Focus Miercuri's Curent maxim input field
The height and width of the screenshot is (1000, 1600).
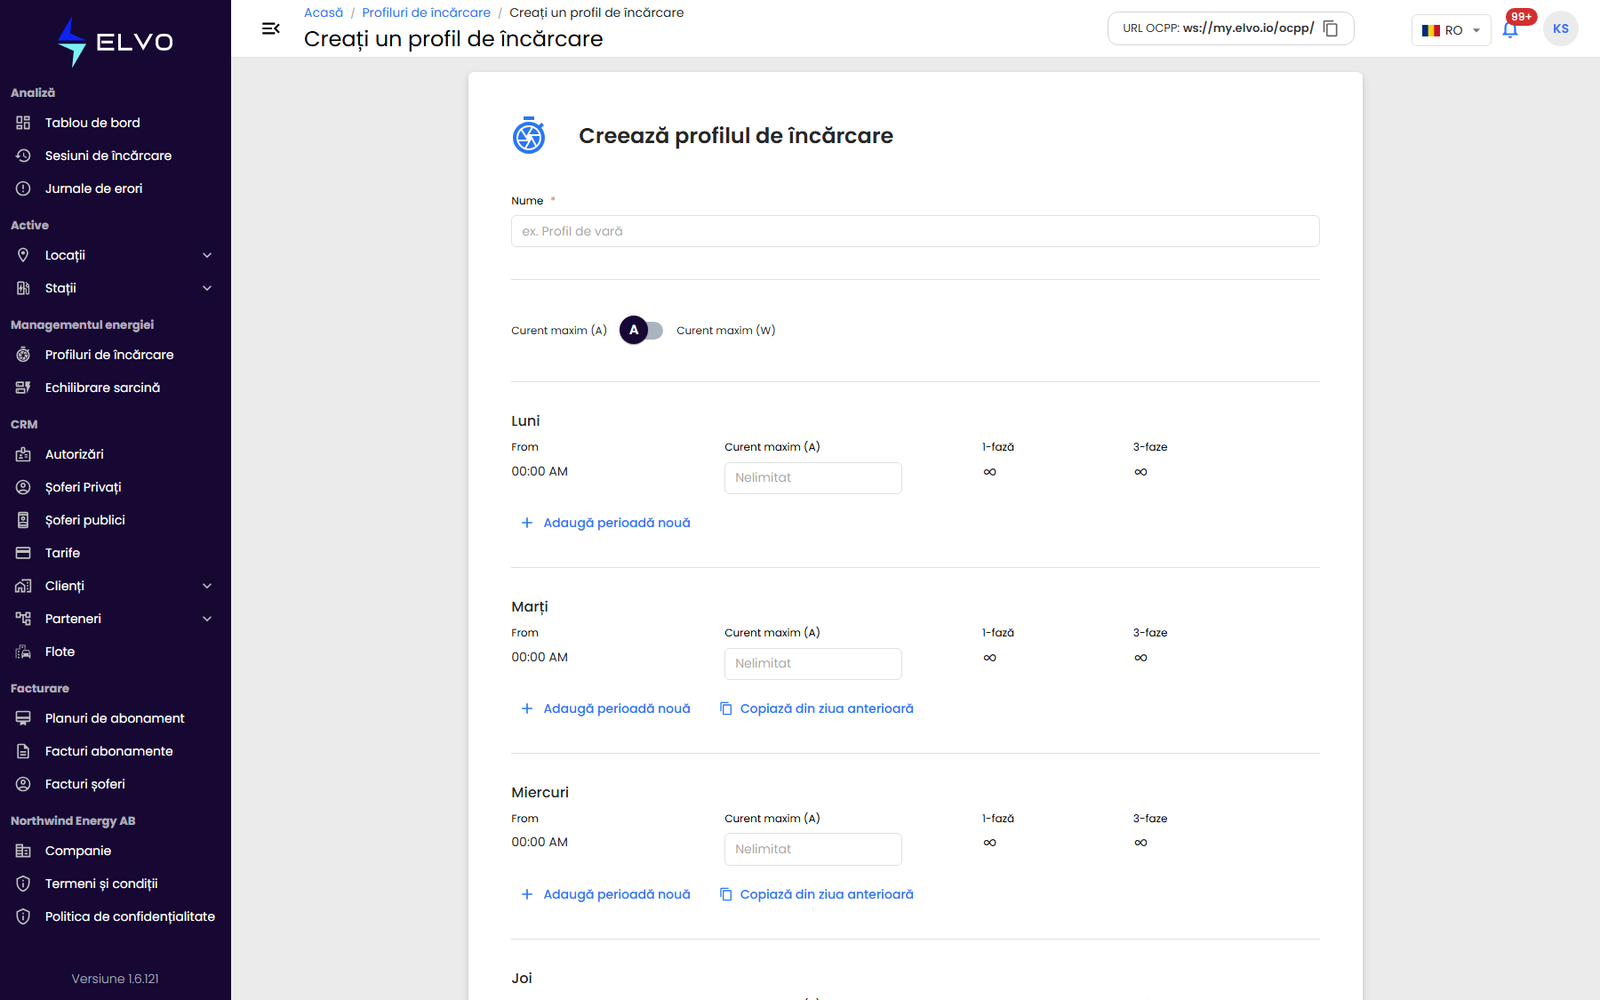pos(813,849)
